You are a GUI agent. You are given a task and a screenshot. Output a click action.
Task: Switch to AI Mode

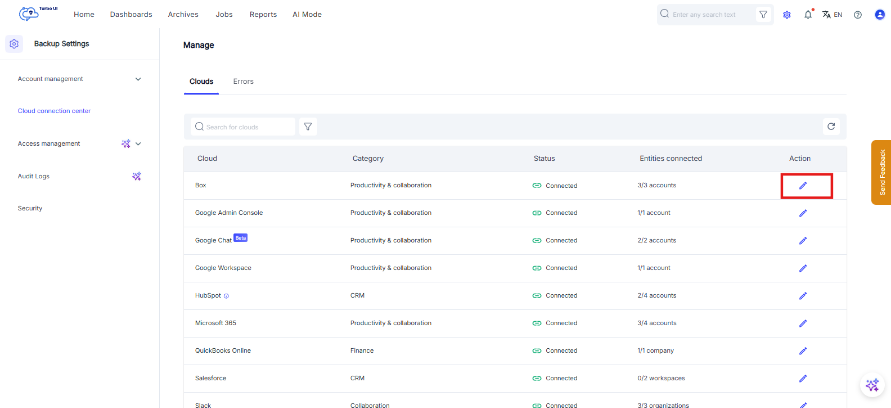307,15
